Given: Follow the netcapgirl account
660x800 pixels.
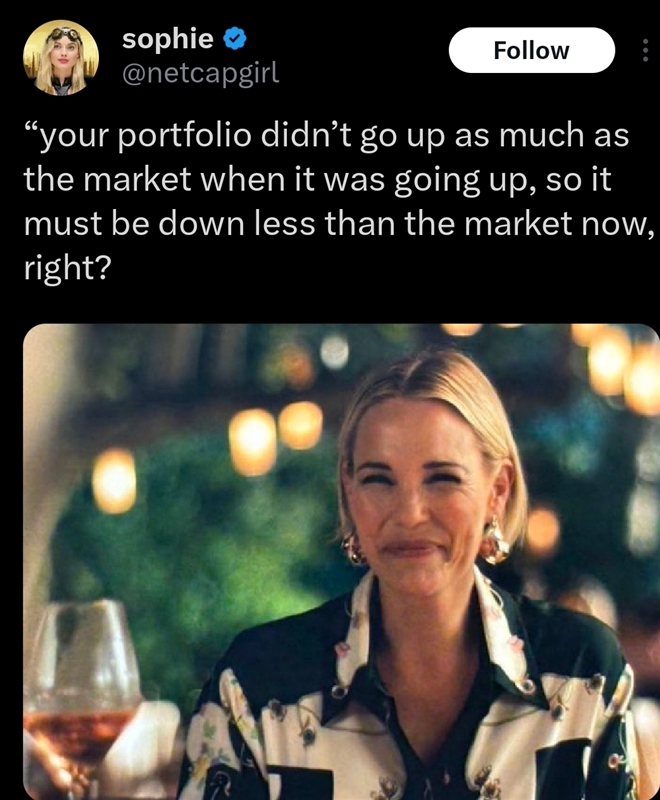Looking at the screenshot, I should click(531, 50).
